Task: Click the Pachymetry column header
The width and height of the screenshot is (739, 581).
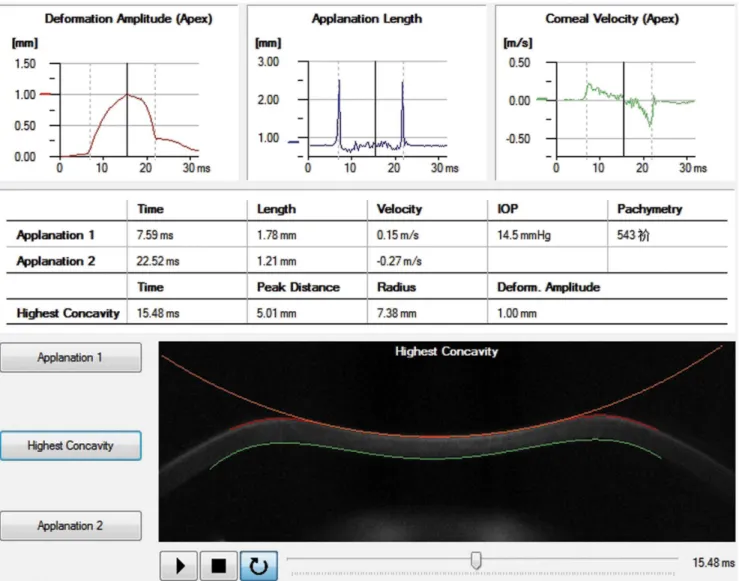Action: (x=649, y=209)
